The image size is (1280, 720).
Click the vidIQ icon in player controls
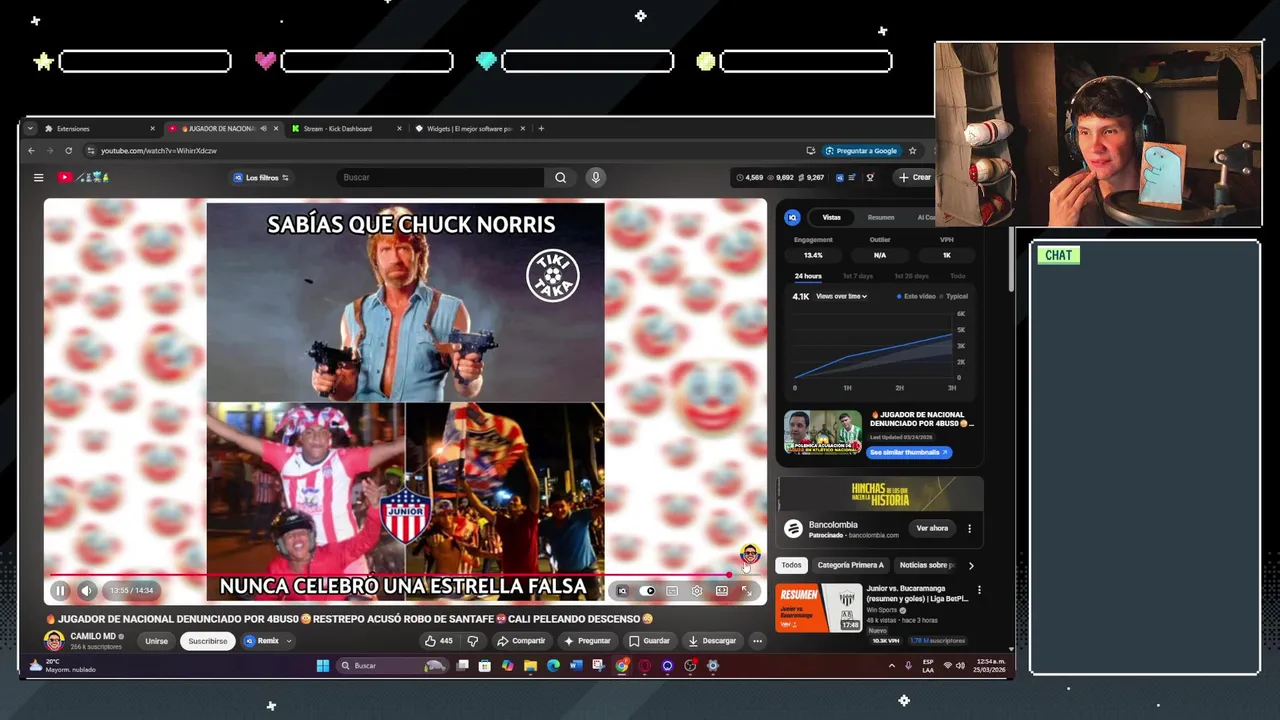click(622, 591)
